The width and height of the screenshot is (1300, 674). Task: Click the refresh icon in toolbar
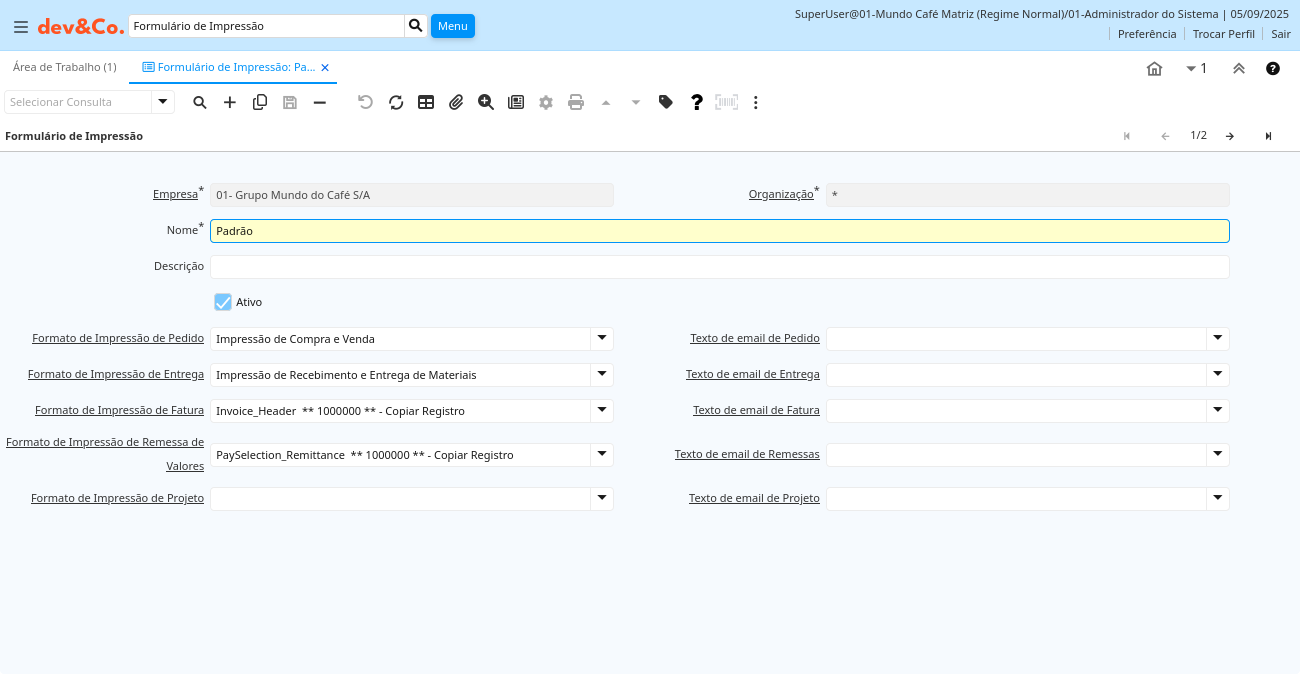396,102
